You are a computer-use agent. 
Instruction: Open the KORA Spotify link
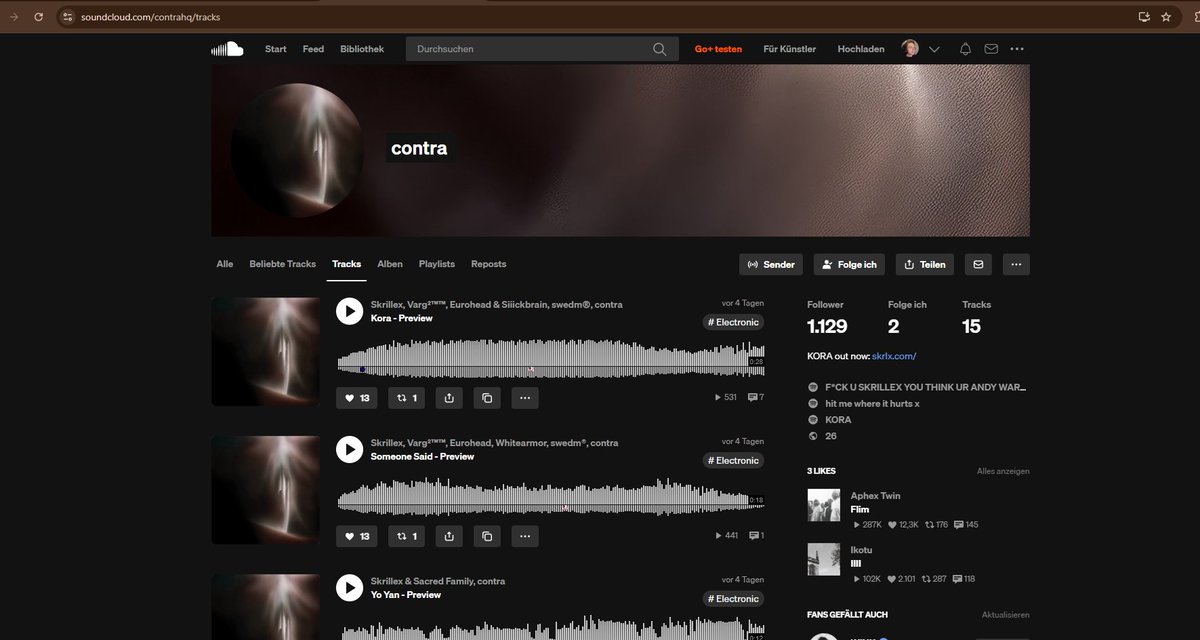pos(838,420)
